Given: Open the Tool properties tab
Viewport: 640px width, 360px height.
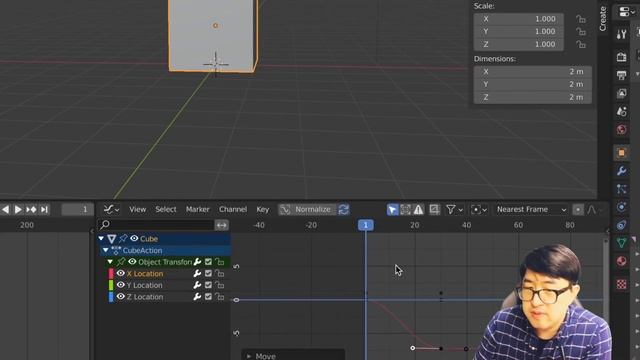Looking at the screenshot, I should [621, 34].
